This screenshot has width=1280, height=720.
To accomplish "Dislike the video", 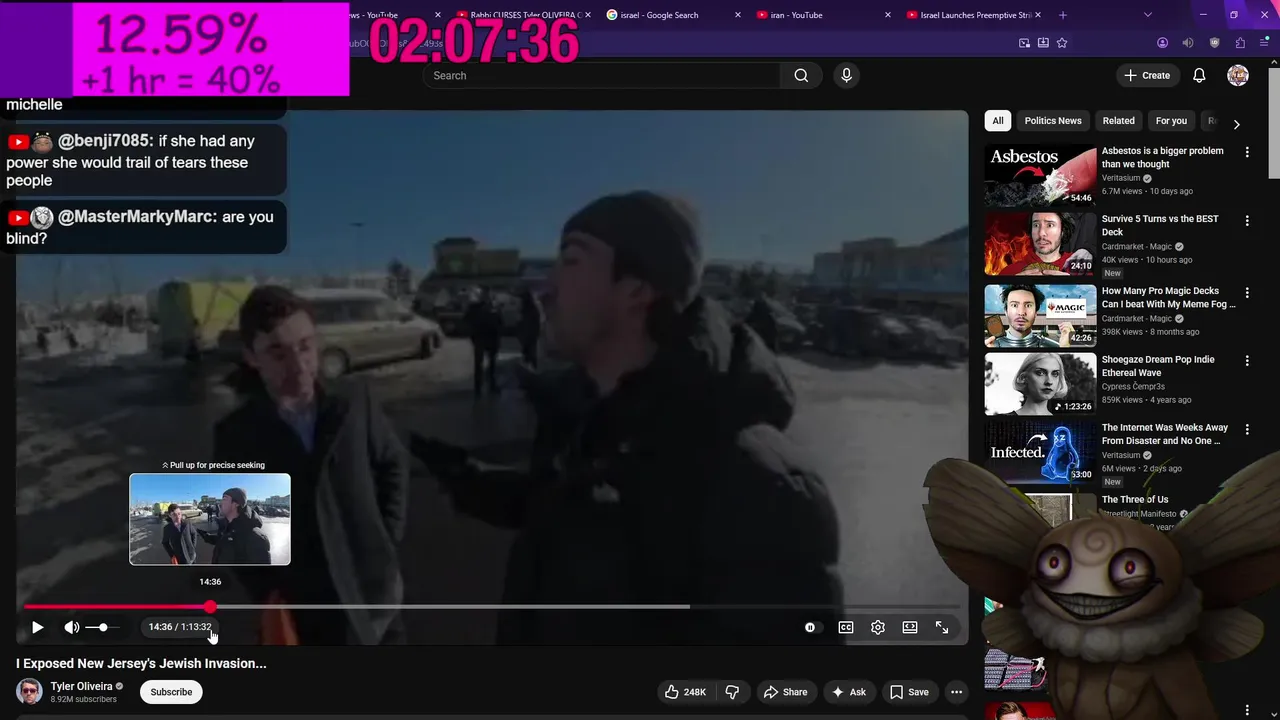I will 732,692.
